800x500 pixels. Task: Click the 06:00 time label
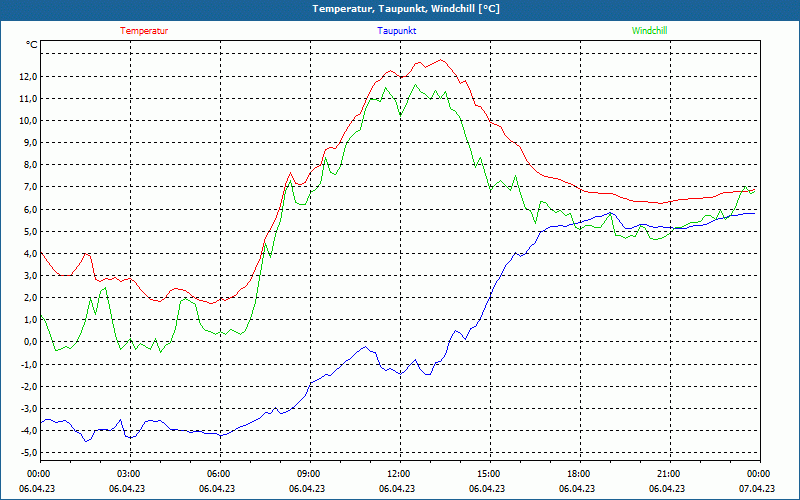pyautogui.click(x=220, y=474)
